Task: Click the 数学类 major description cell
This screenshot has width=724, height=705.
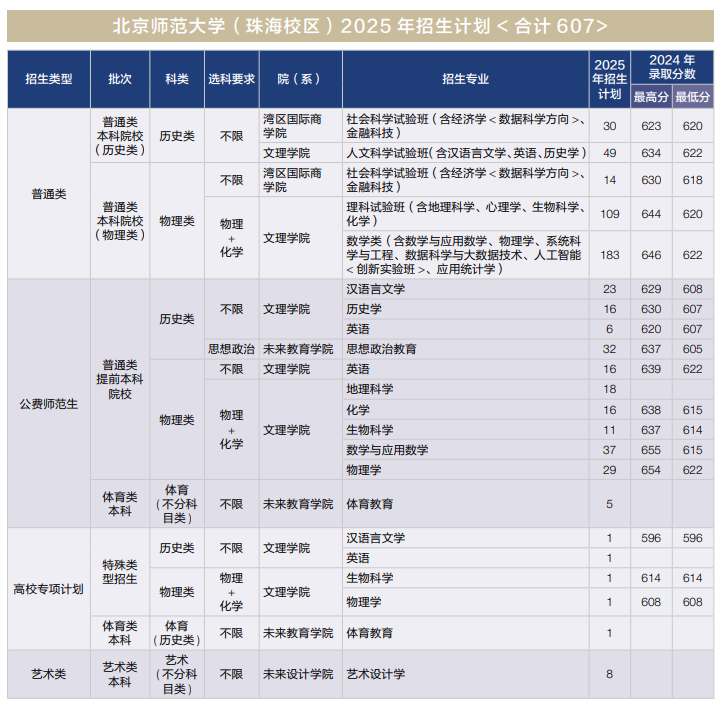Action: [x=465, y=255]
